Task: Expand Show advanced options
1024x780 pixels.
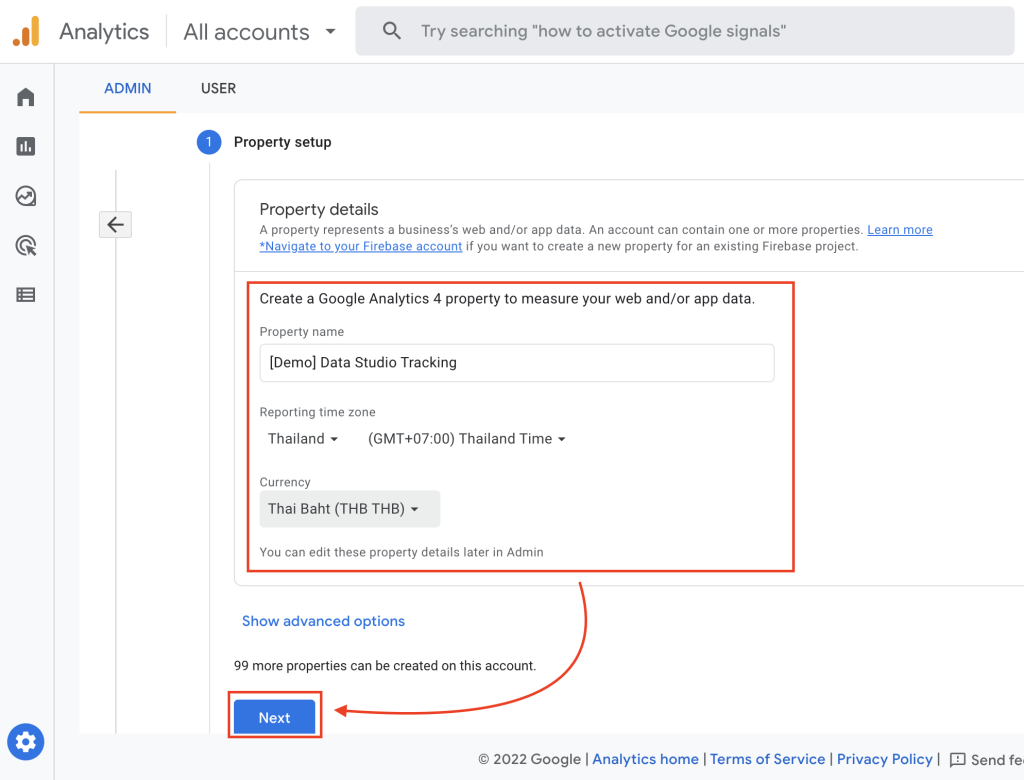Action: point(323,621)
